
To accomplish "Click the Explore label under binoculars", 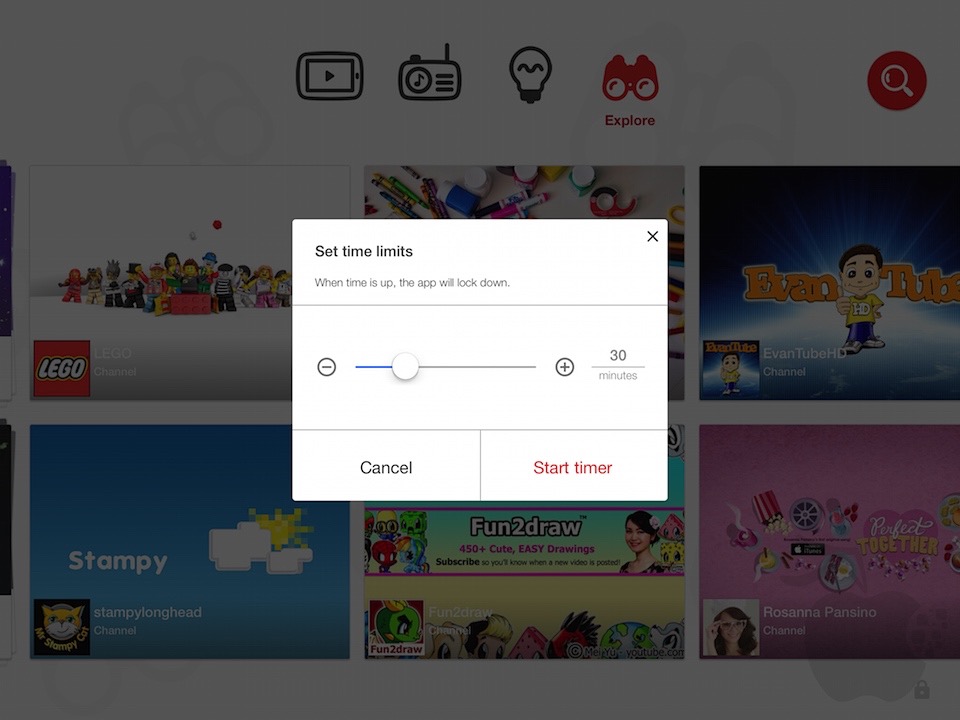I will tap(630, 120).
